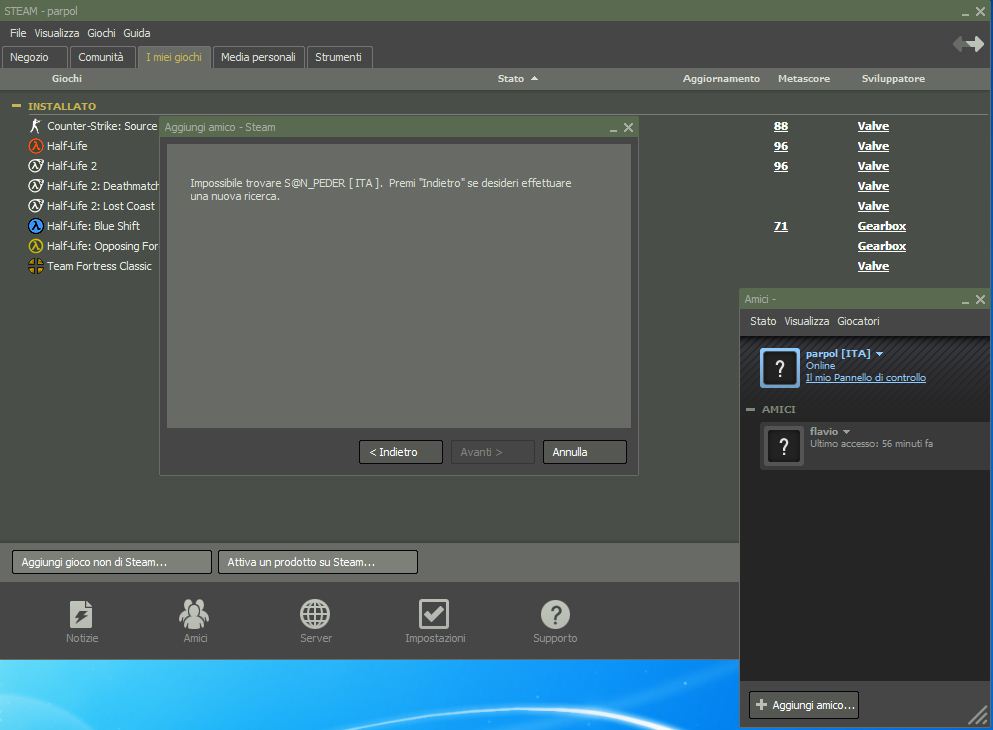Select Team Fortress Classic in games list
The width and height of the screenshot is (993, 730).
[x=99, y=266]
